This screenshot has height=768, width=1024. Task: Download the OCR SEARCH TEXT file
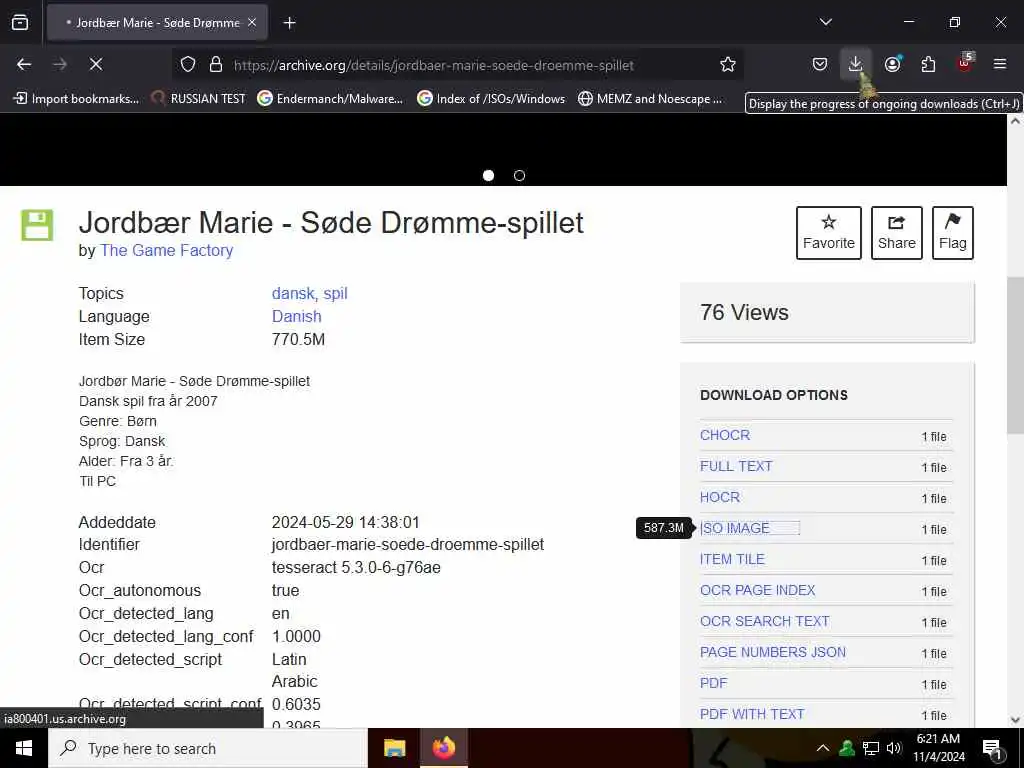[x=765, y=621]
